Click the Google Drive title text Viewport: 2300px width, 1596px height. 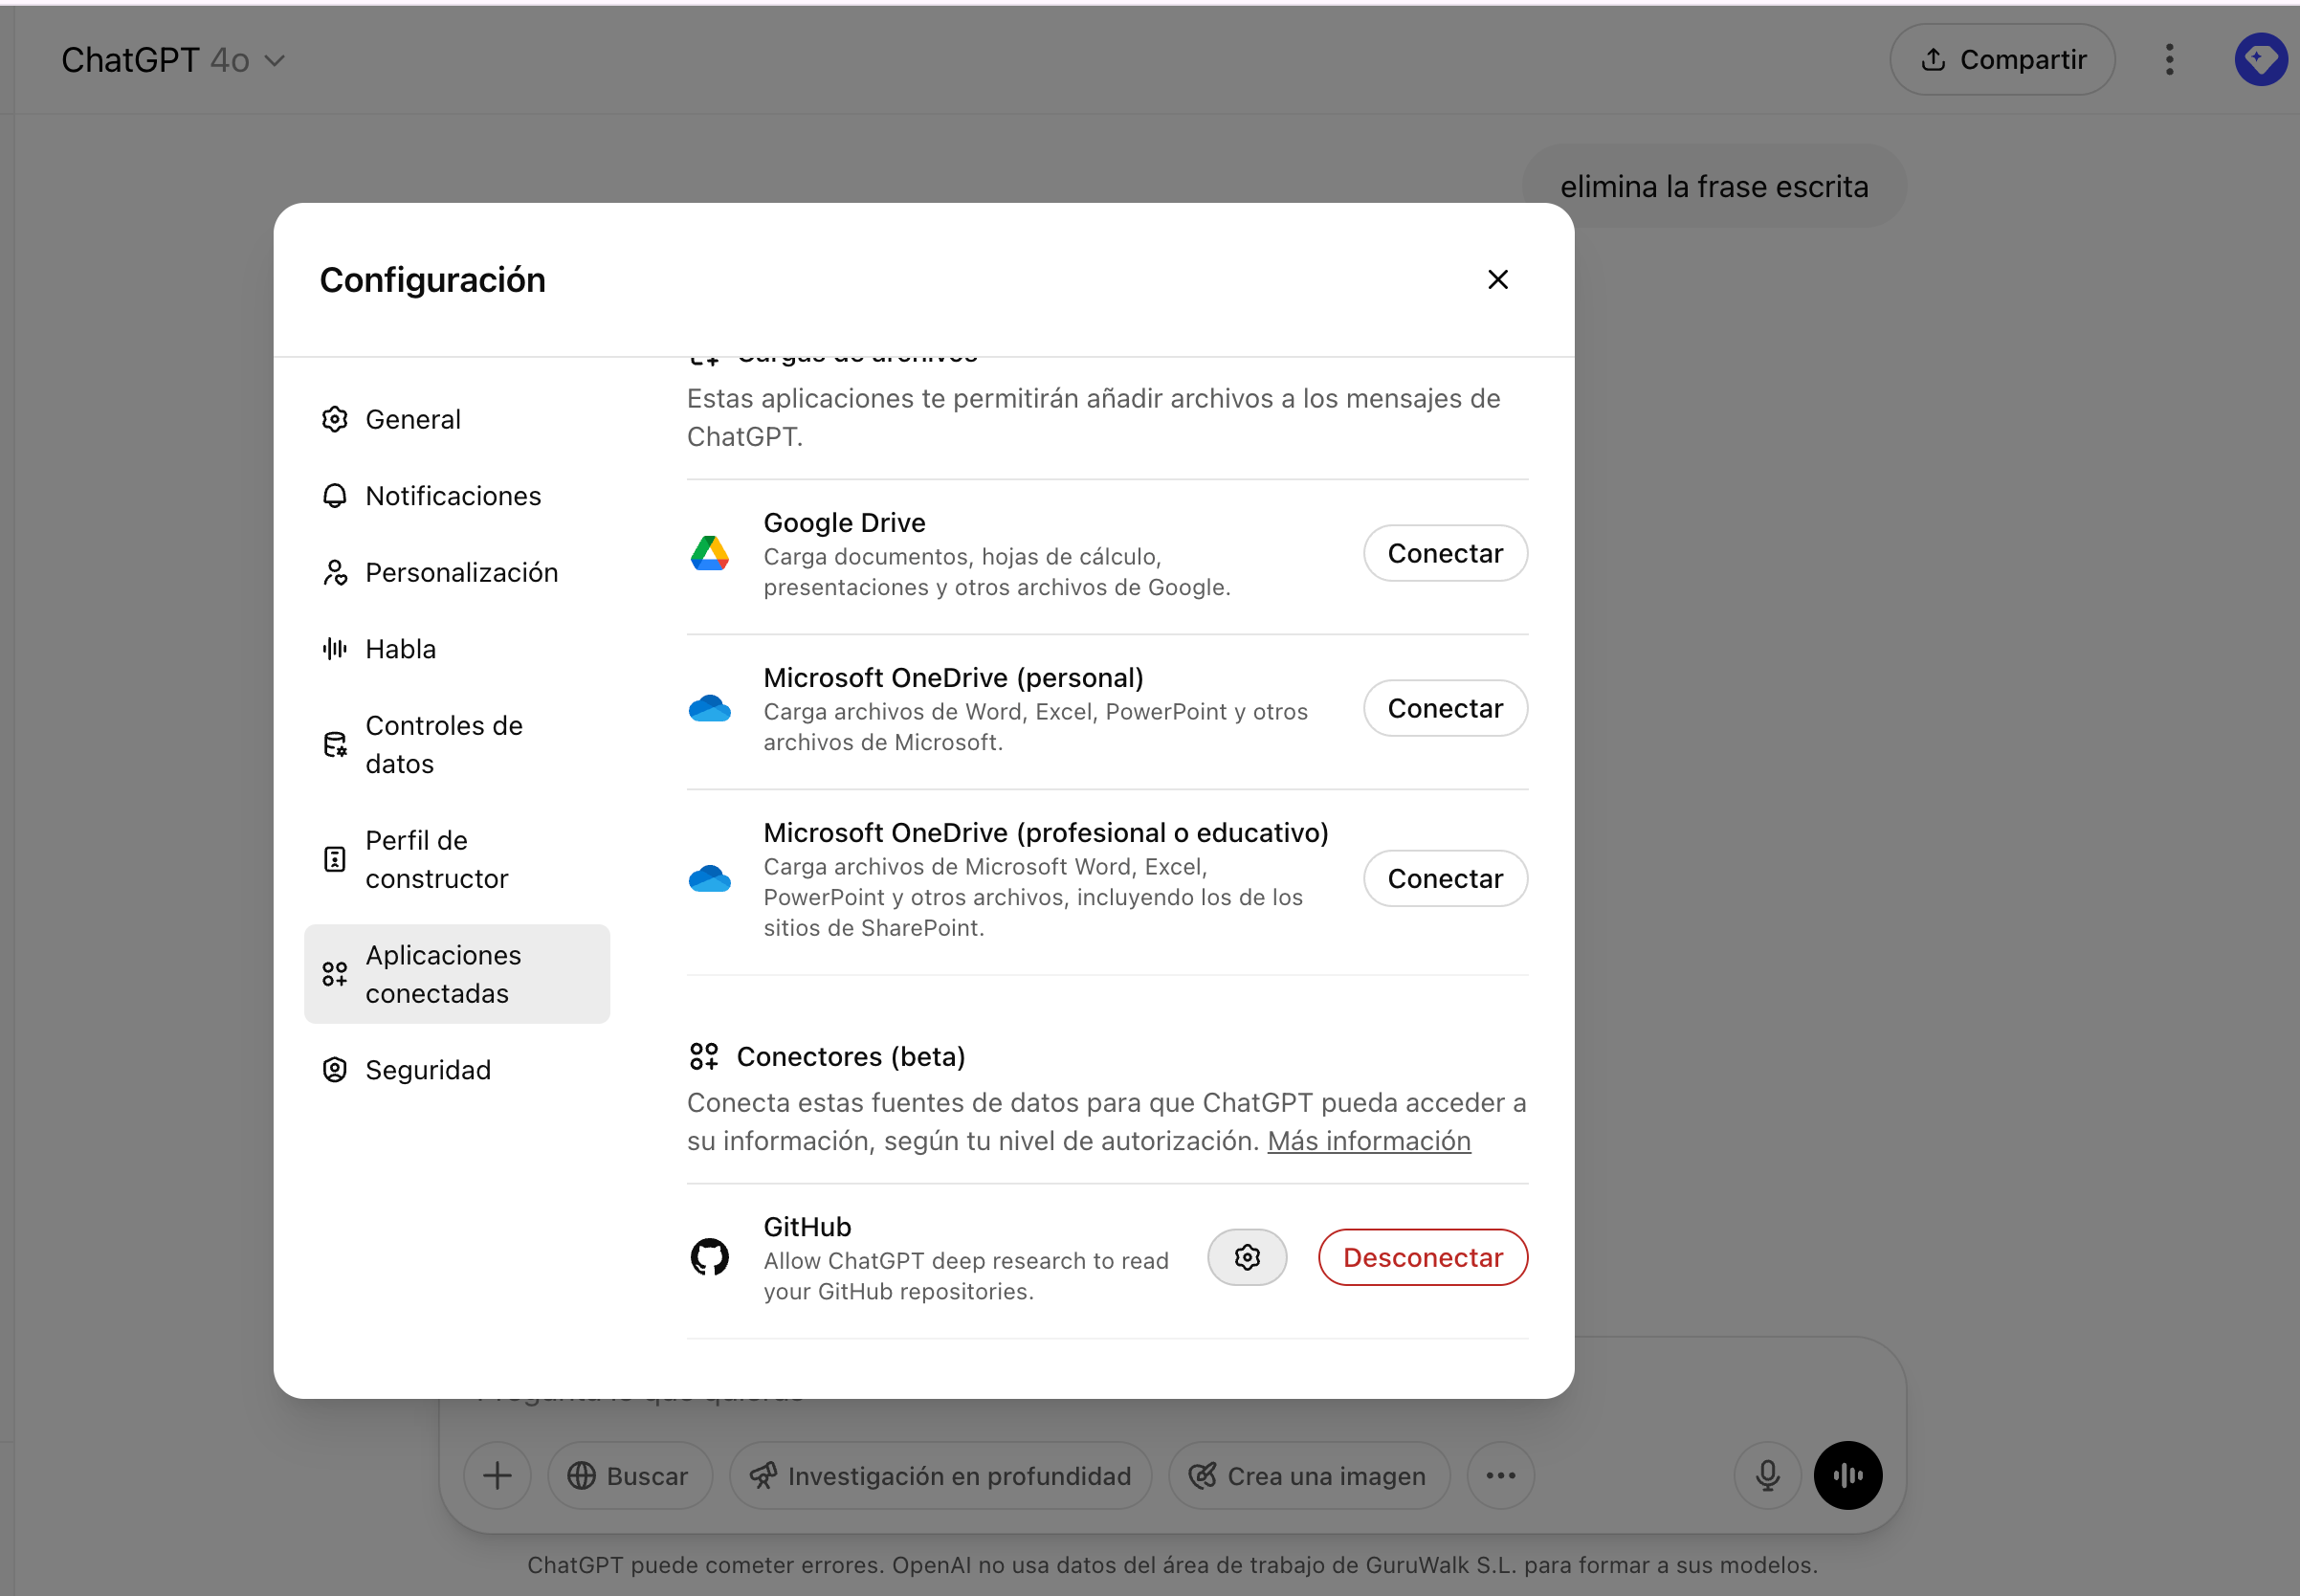pyautogui.click(x=844, y=522)
